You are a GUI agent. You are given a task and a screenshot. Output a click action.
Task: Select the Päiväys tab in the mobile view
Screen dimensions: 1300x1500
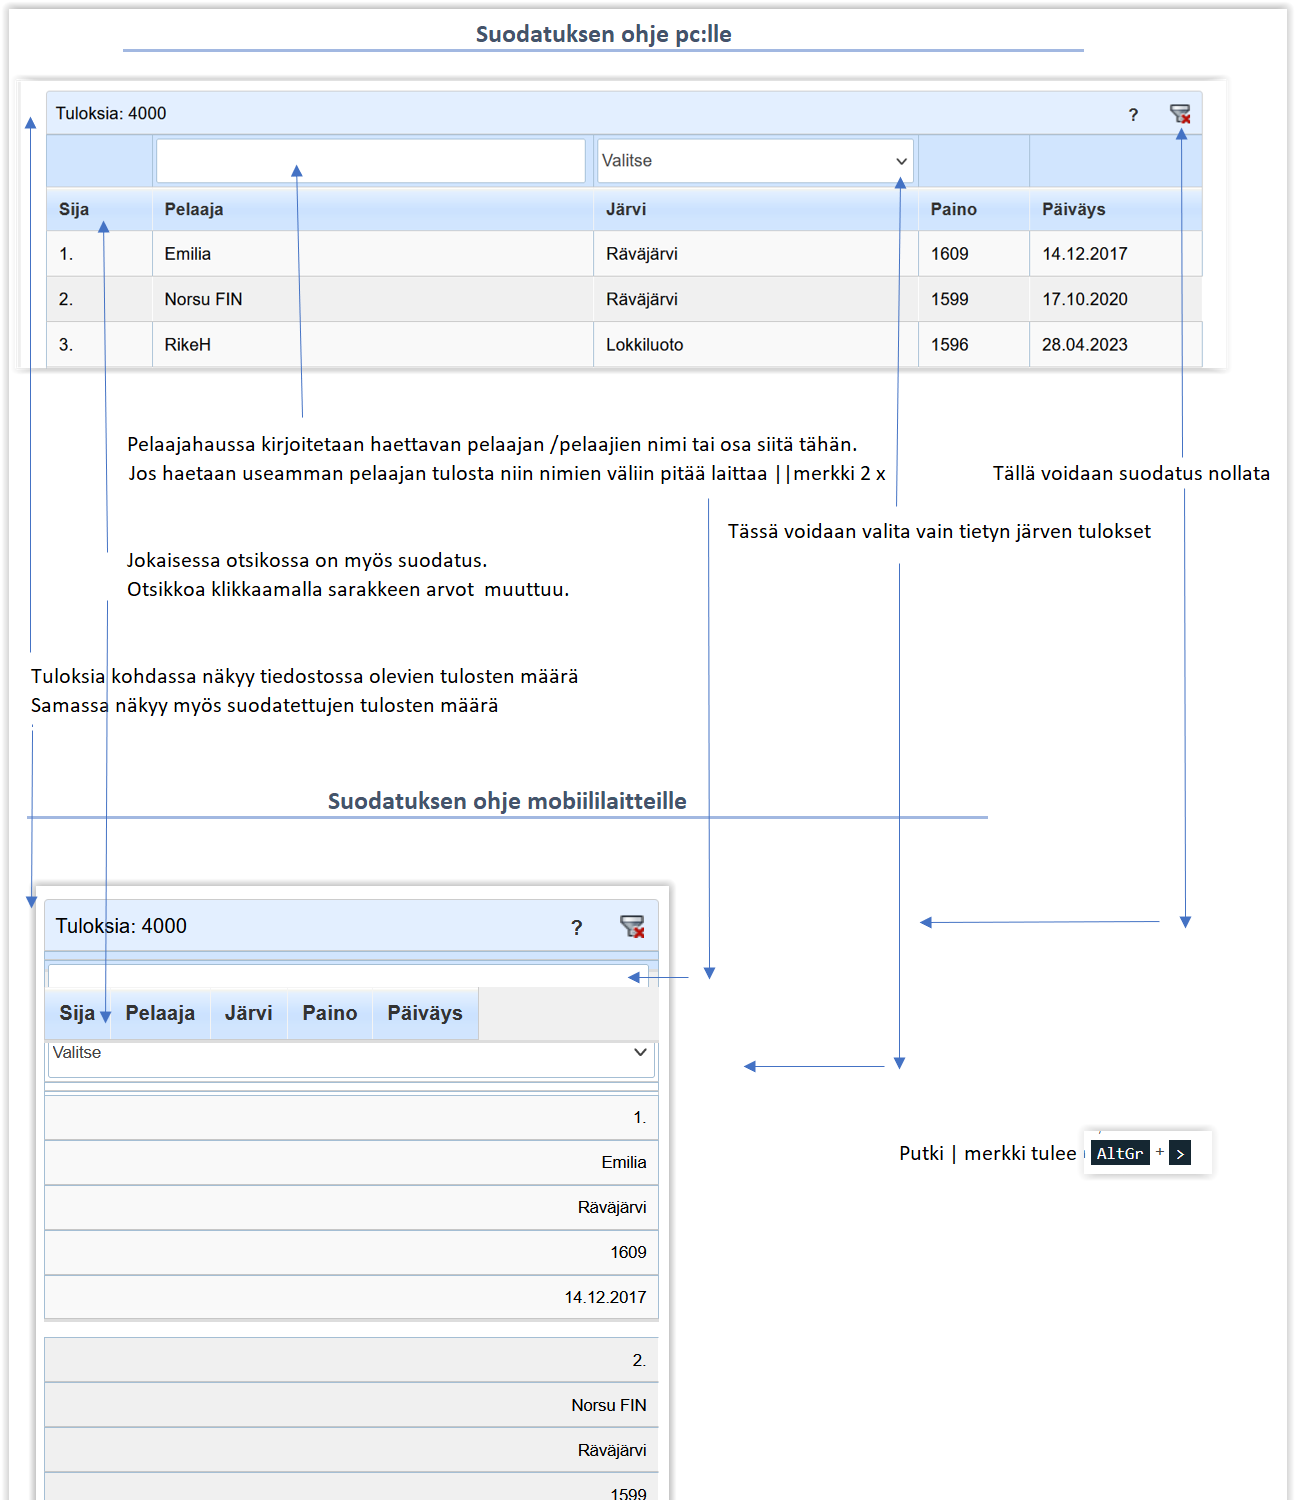tap(425, 1013)
